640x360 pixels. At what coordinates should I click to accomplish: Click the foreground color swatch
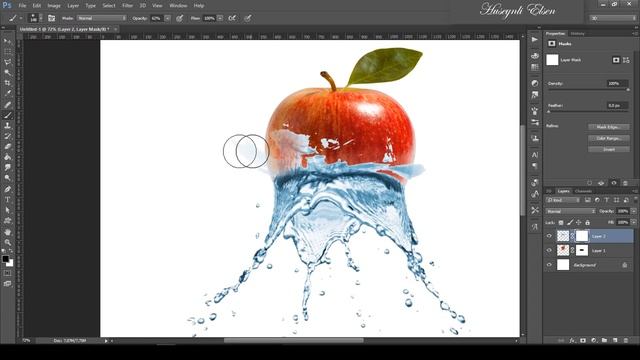5,259
